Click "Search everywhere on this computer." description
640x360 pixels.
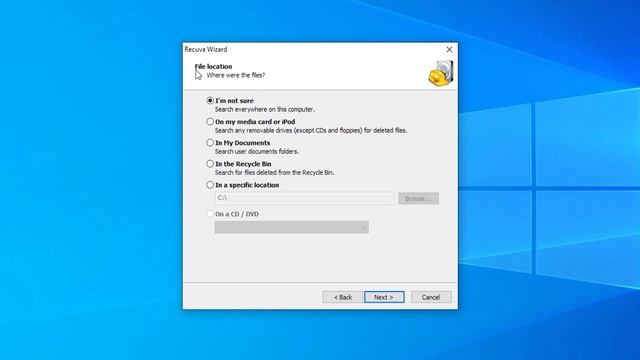(x=265, y=109)
